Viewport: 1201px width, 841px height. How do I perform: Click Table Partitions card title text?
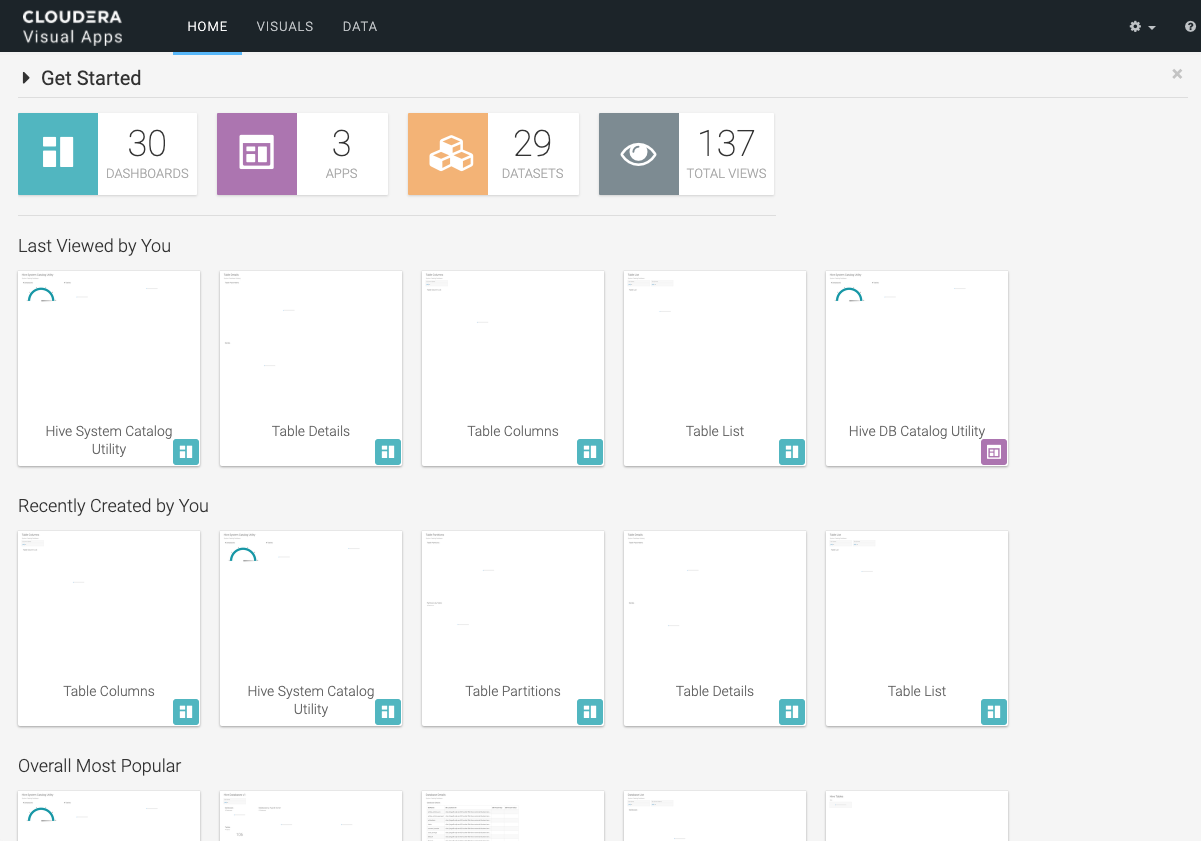coord(513,691)
